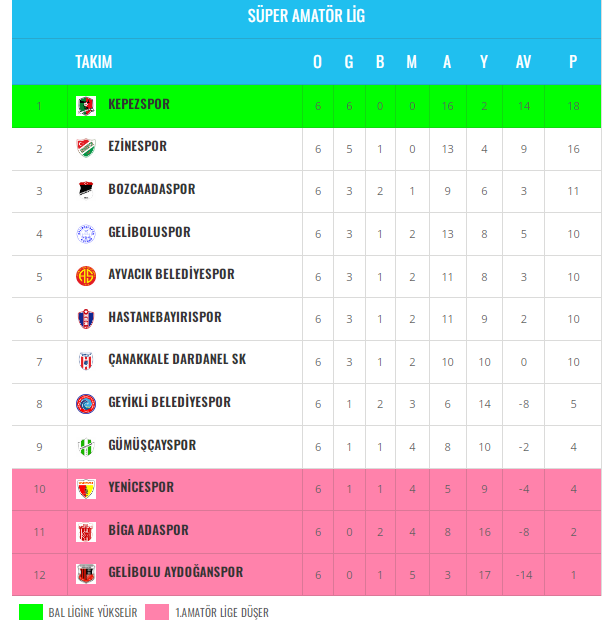615x622 pixels.
Task: Open the Ayvacık Belediyespor AS emblem
Action: pyautogui.click(x=86, y=276)
